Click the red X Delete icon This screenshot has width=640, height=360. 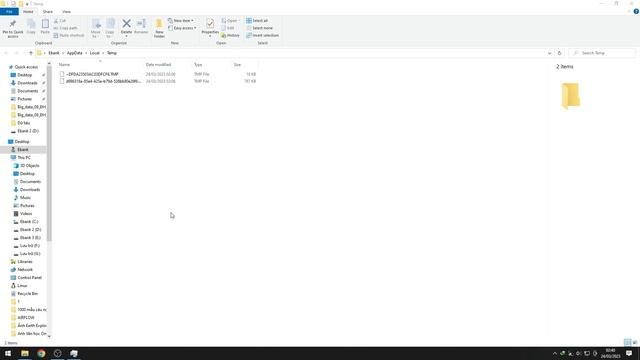coord(127,24)
